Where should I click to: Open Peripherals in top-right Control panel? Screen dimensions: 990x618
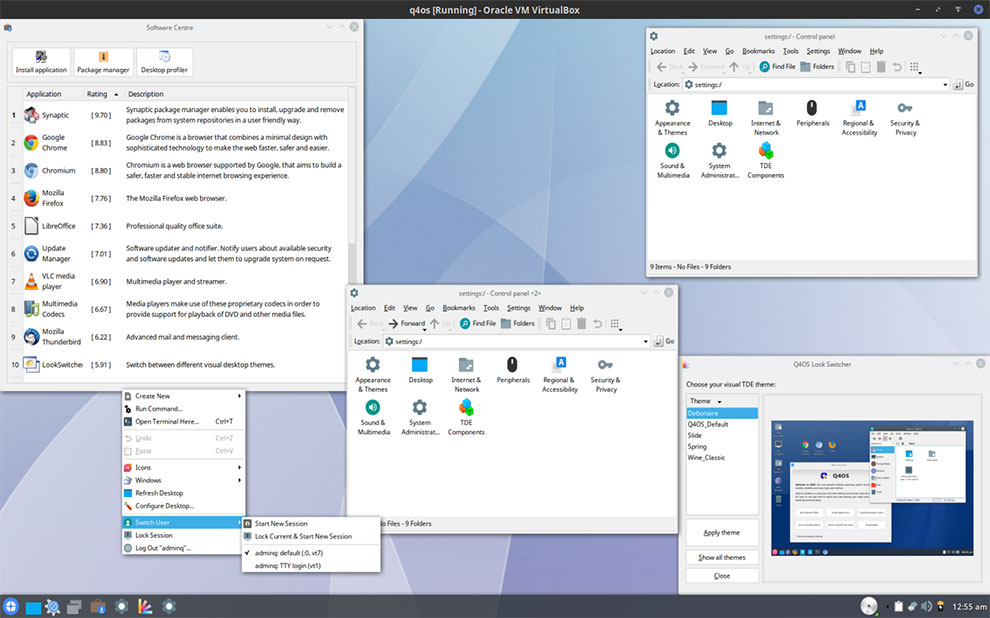[813, 113]
